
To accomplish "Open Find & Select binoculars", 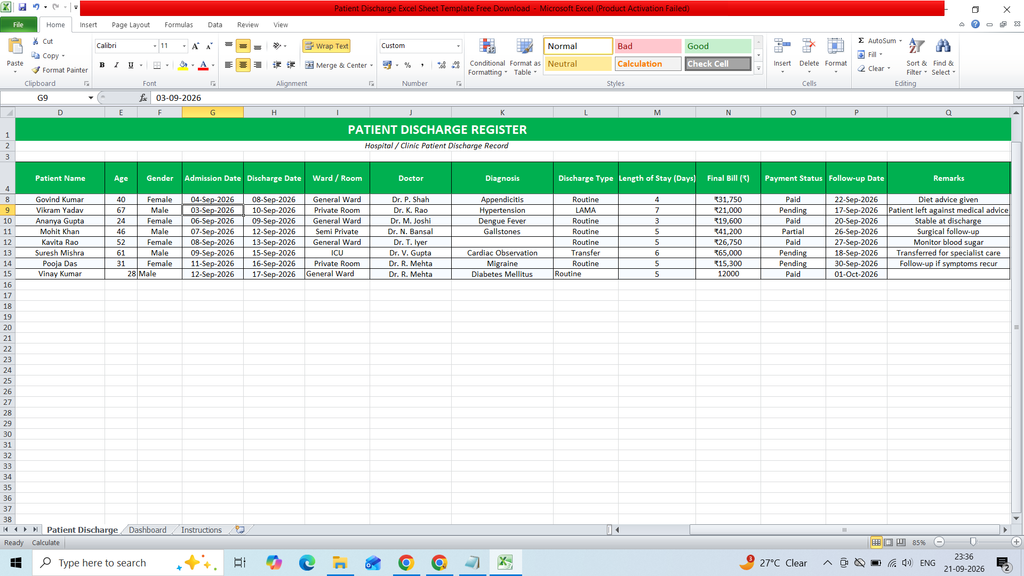I will 942,56.
